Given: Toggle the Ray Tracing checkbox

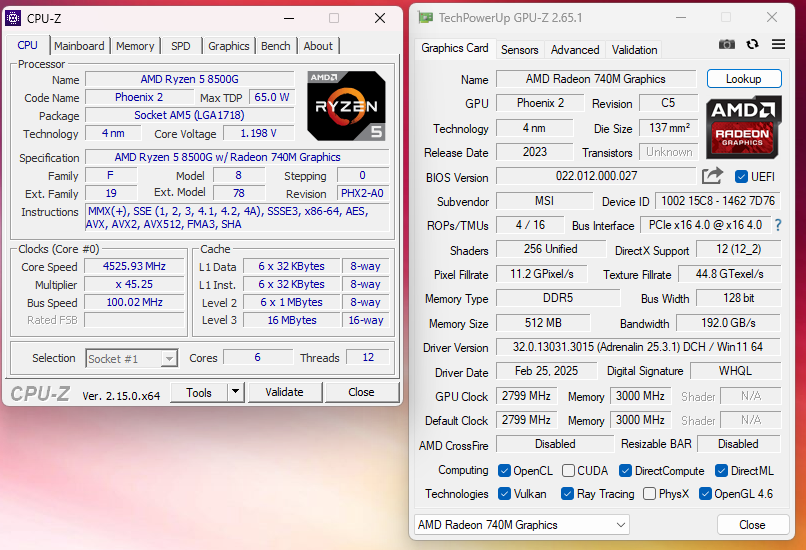Looking at the screenshot, I should click(x=567, y=494).
